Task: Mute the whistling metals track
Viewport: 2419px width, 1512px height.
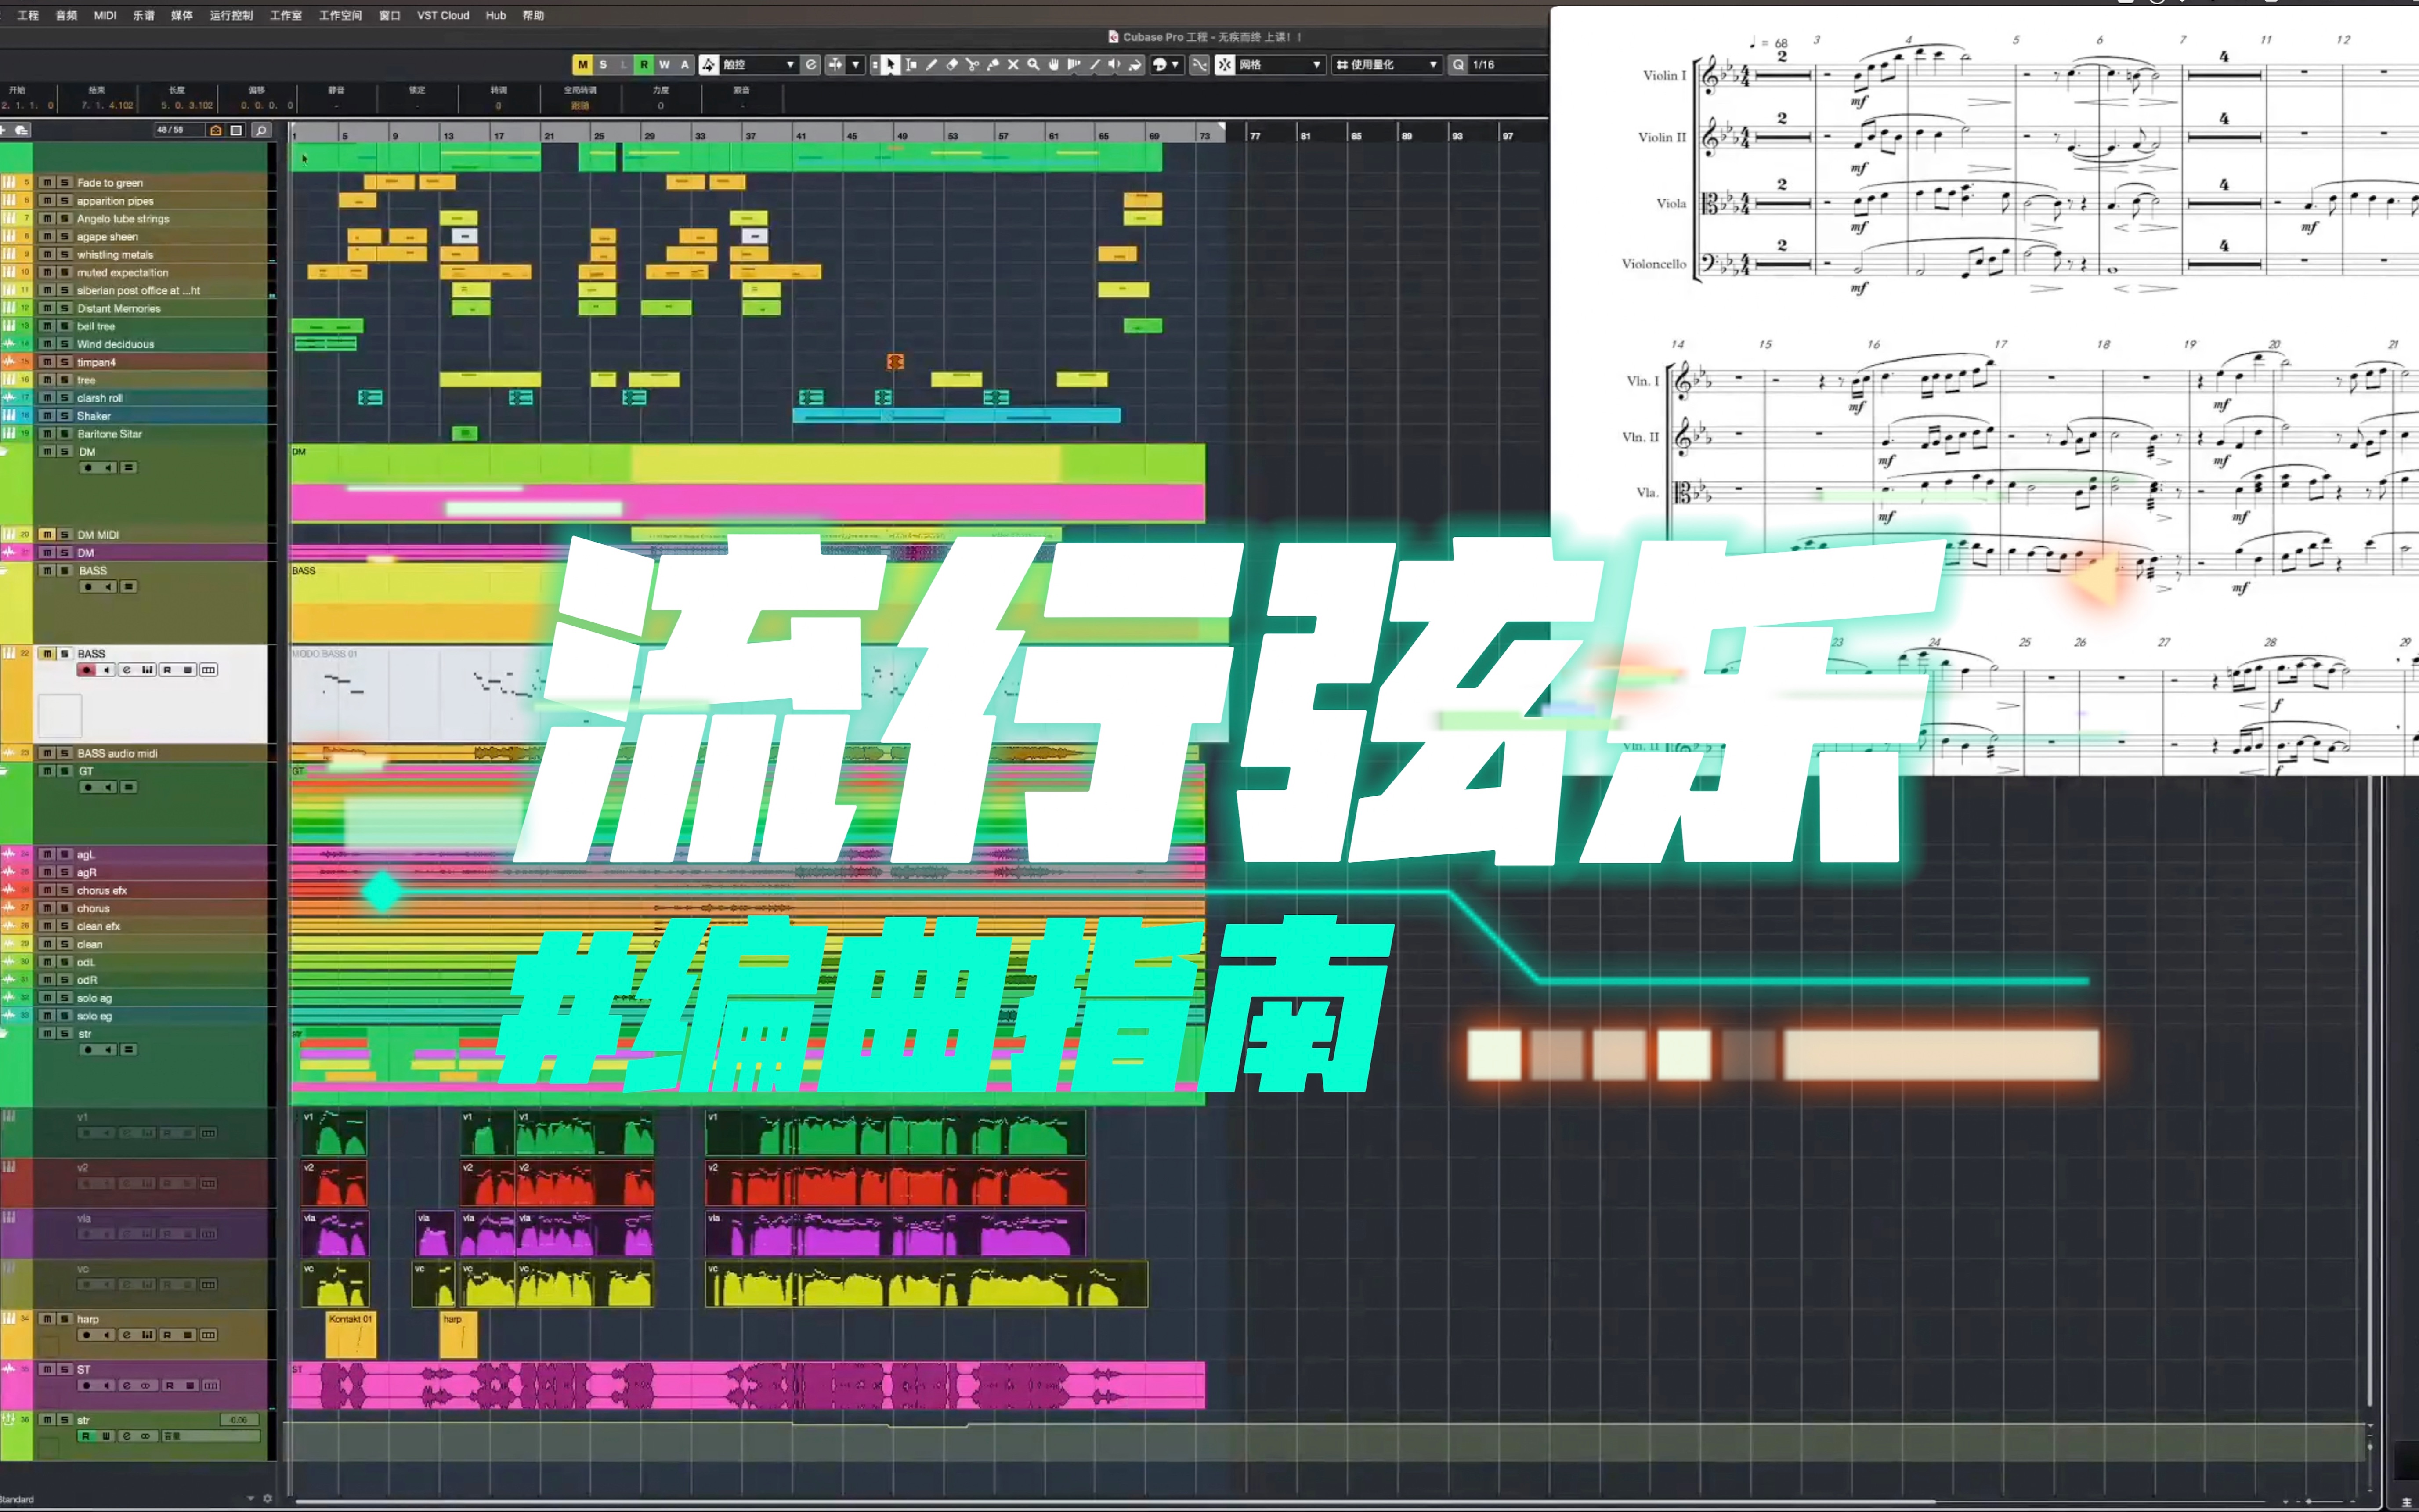Action: coord(47,255)
